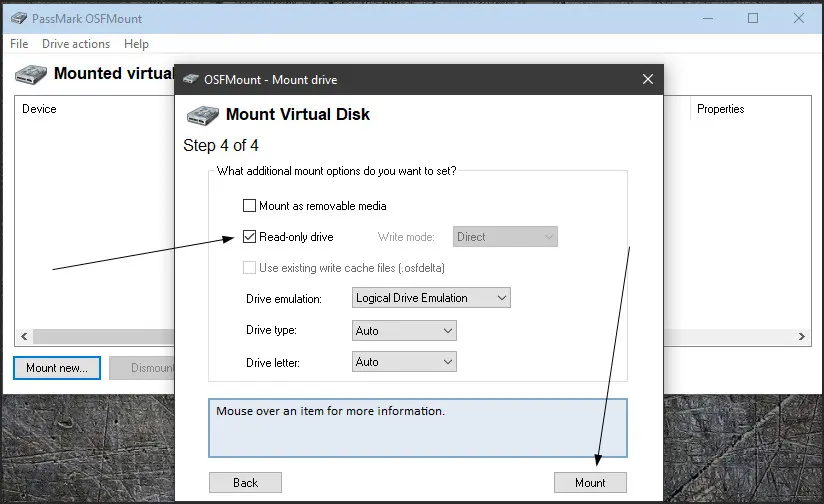Go to previous step with Back button

pyautogui.click(x=245, y=482)
